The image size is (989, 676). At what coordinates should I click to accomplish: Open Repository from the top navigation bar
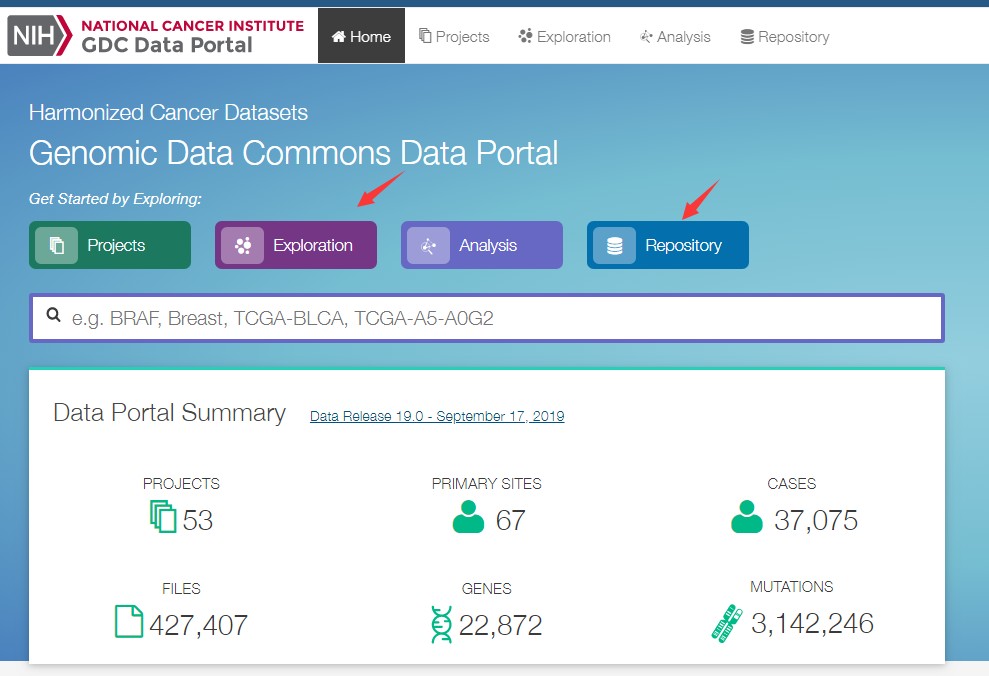(785, 37)
